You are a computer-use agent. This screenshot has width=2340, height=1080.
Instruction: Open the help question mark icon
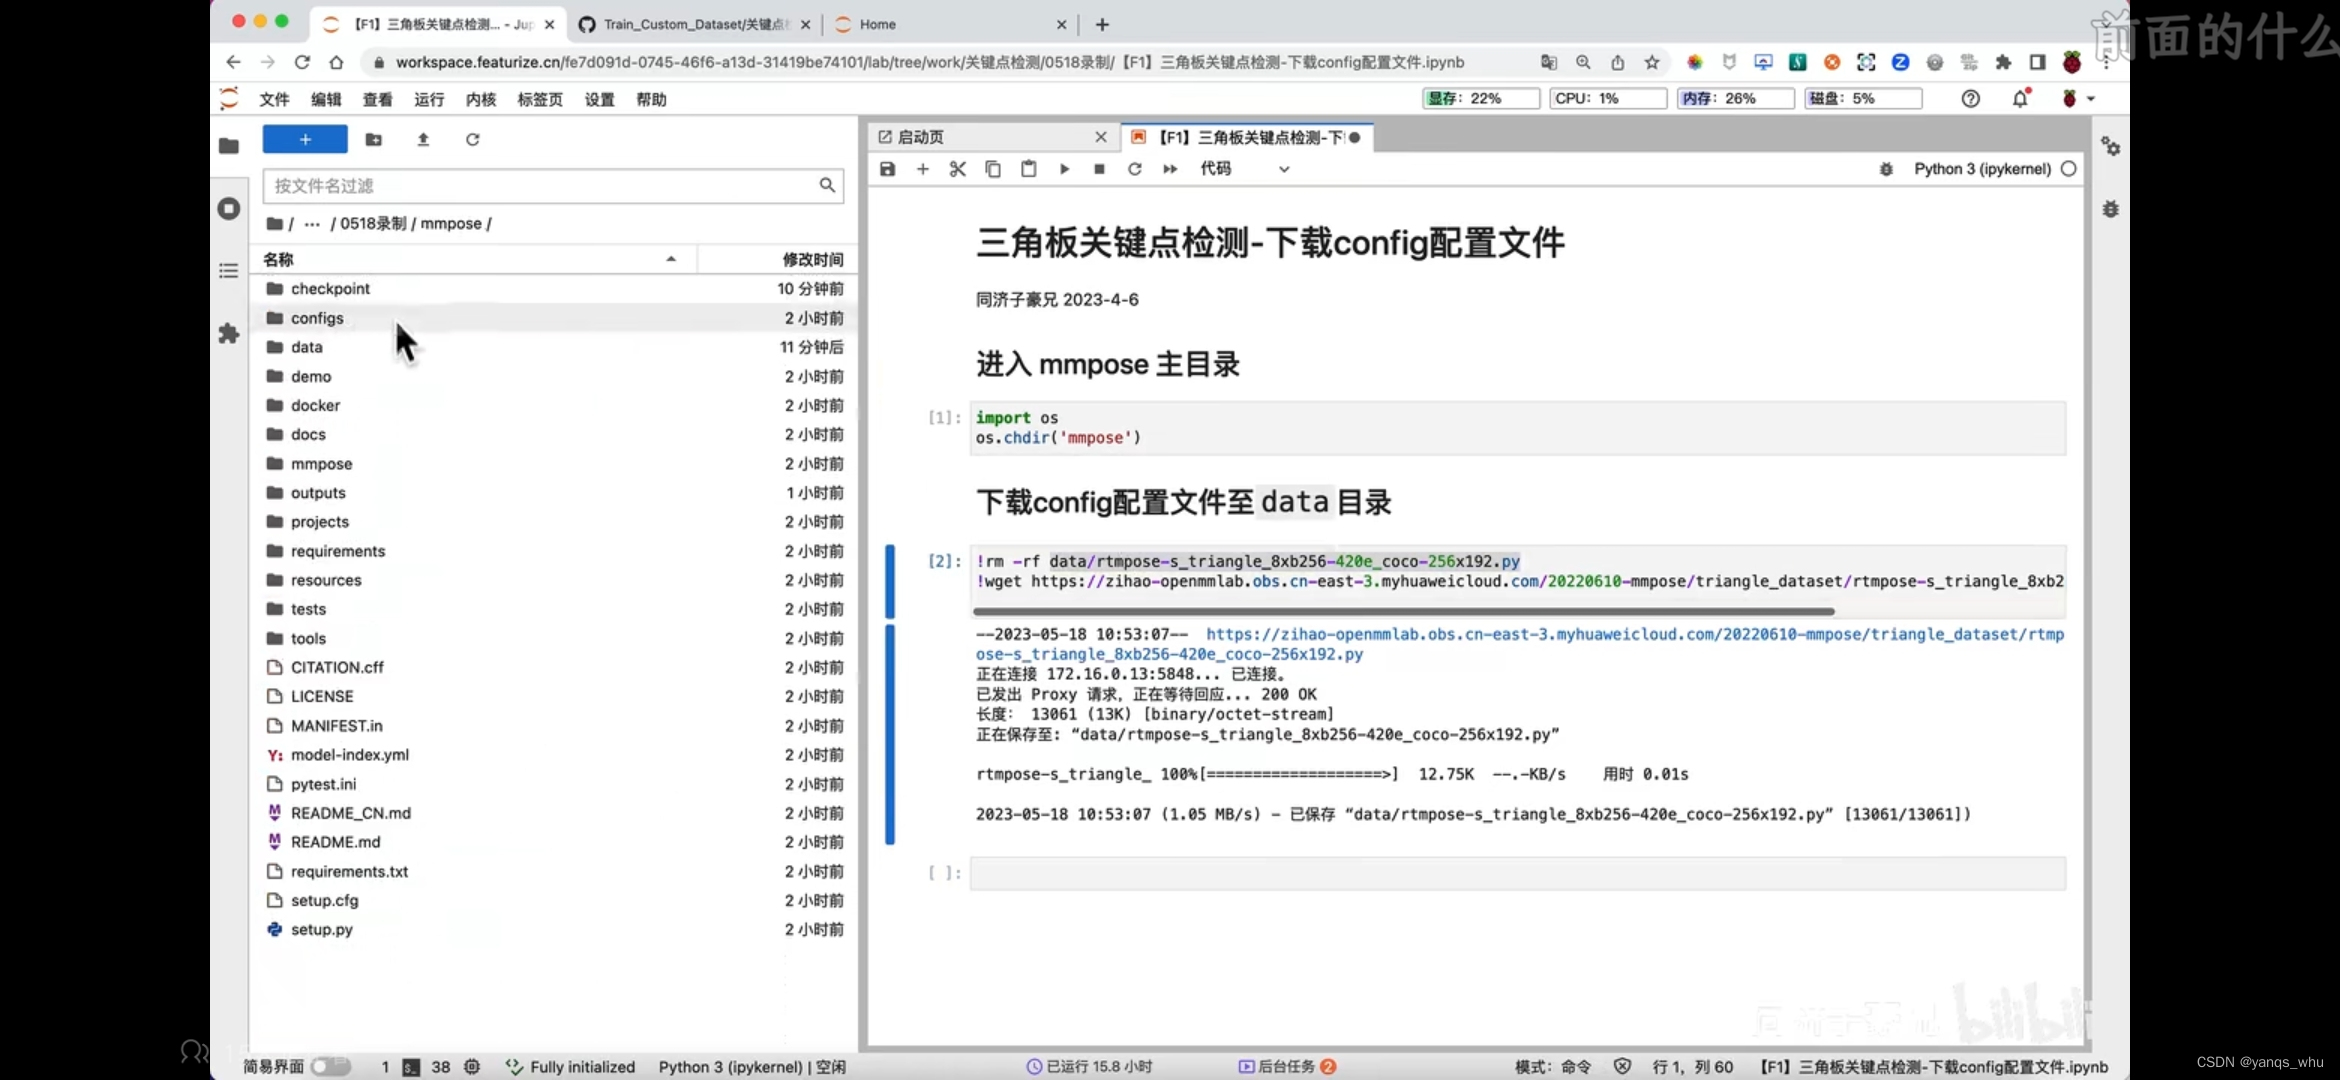tap(1970, 98)
